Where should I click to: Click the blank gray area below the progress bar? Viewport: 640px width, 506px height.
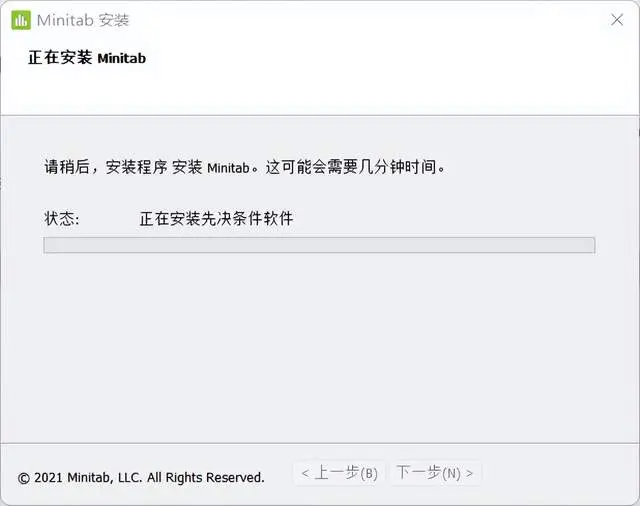[319, 347]
